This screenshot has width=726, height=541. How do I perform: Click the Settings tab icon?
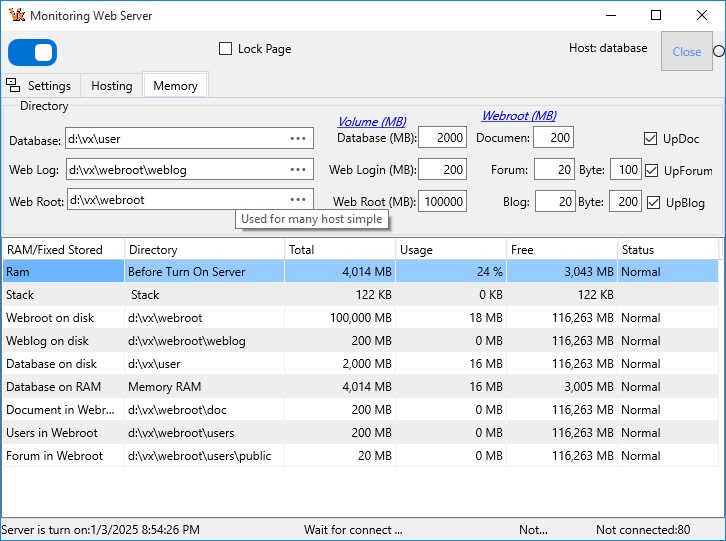13,85
